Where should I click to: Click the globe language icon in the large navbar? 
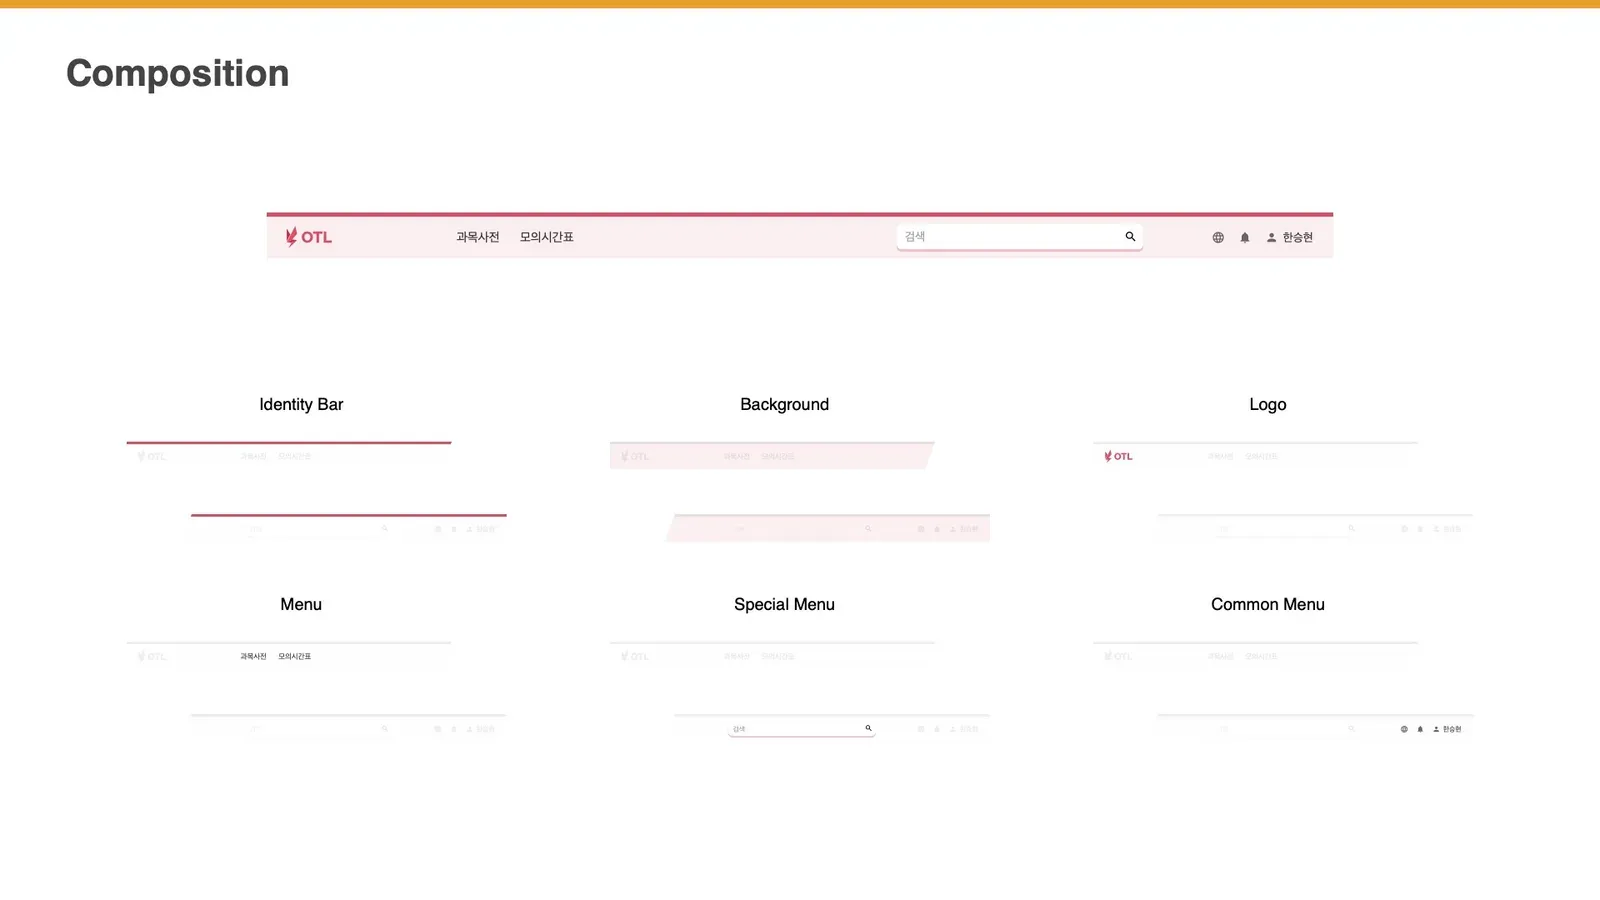pos(1218,238)
